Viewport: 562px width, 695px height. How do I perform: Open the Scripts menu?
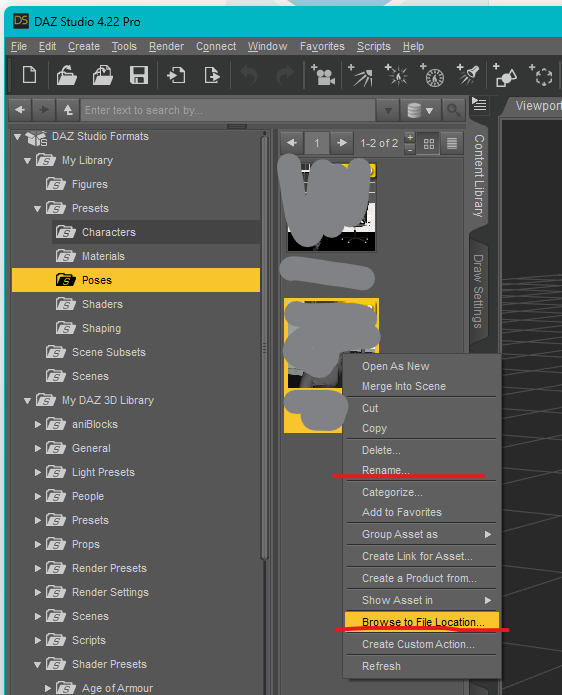[x=374, y=46]
